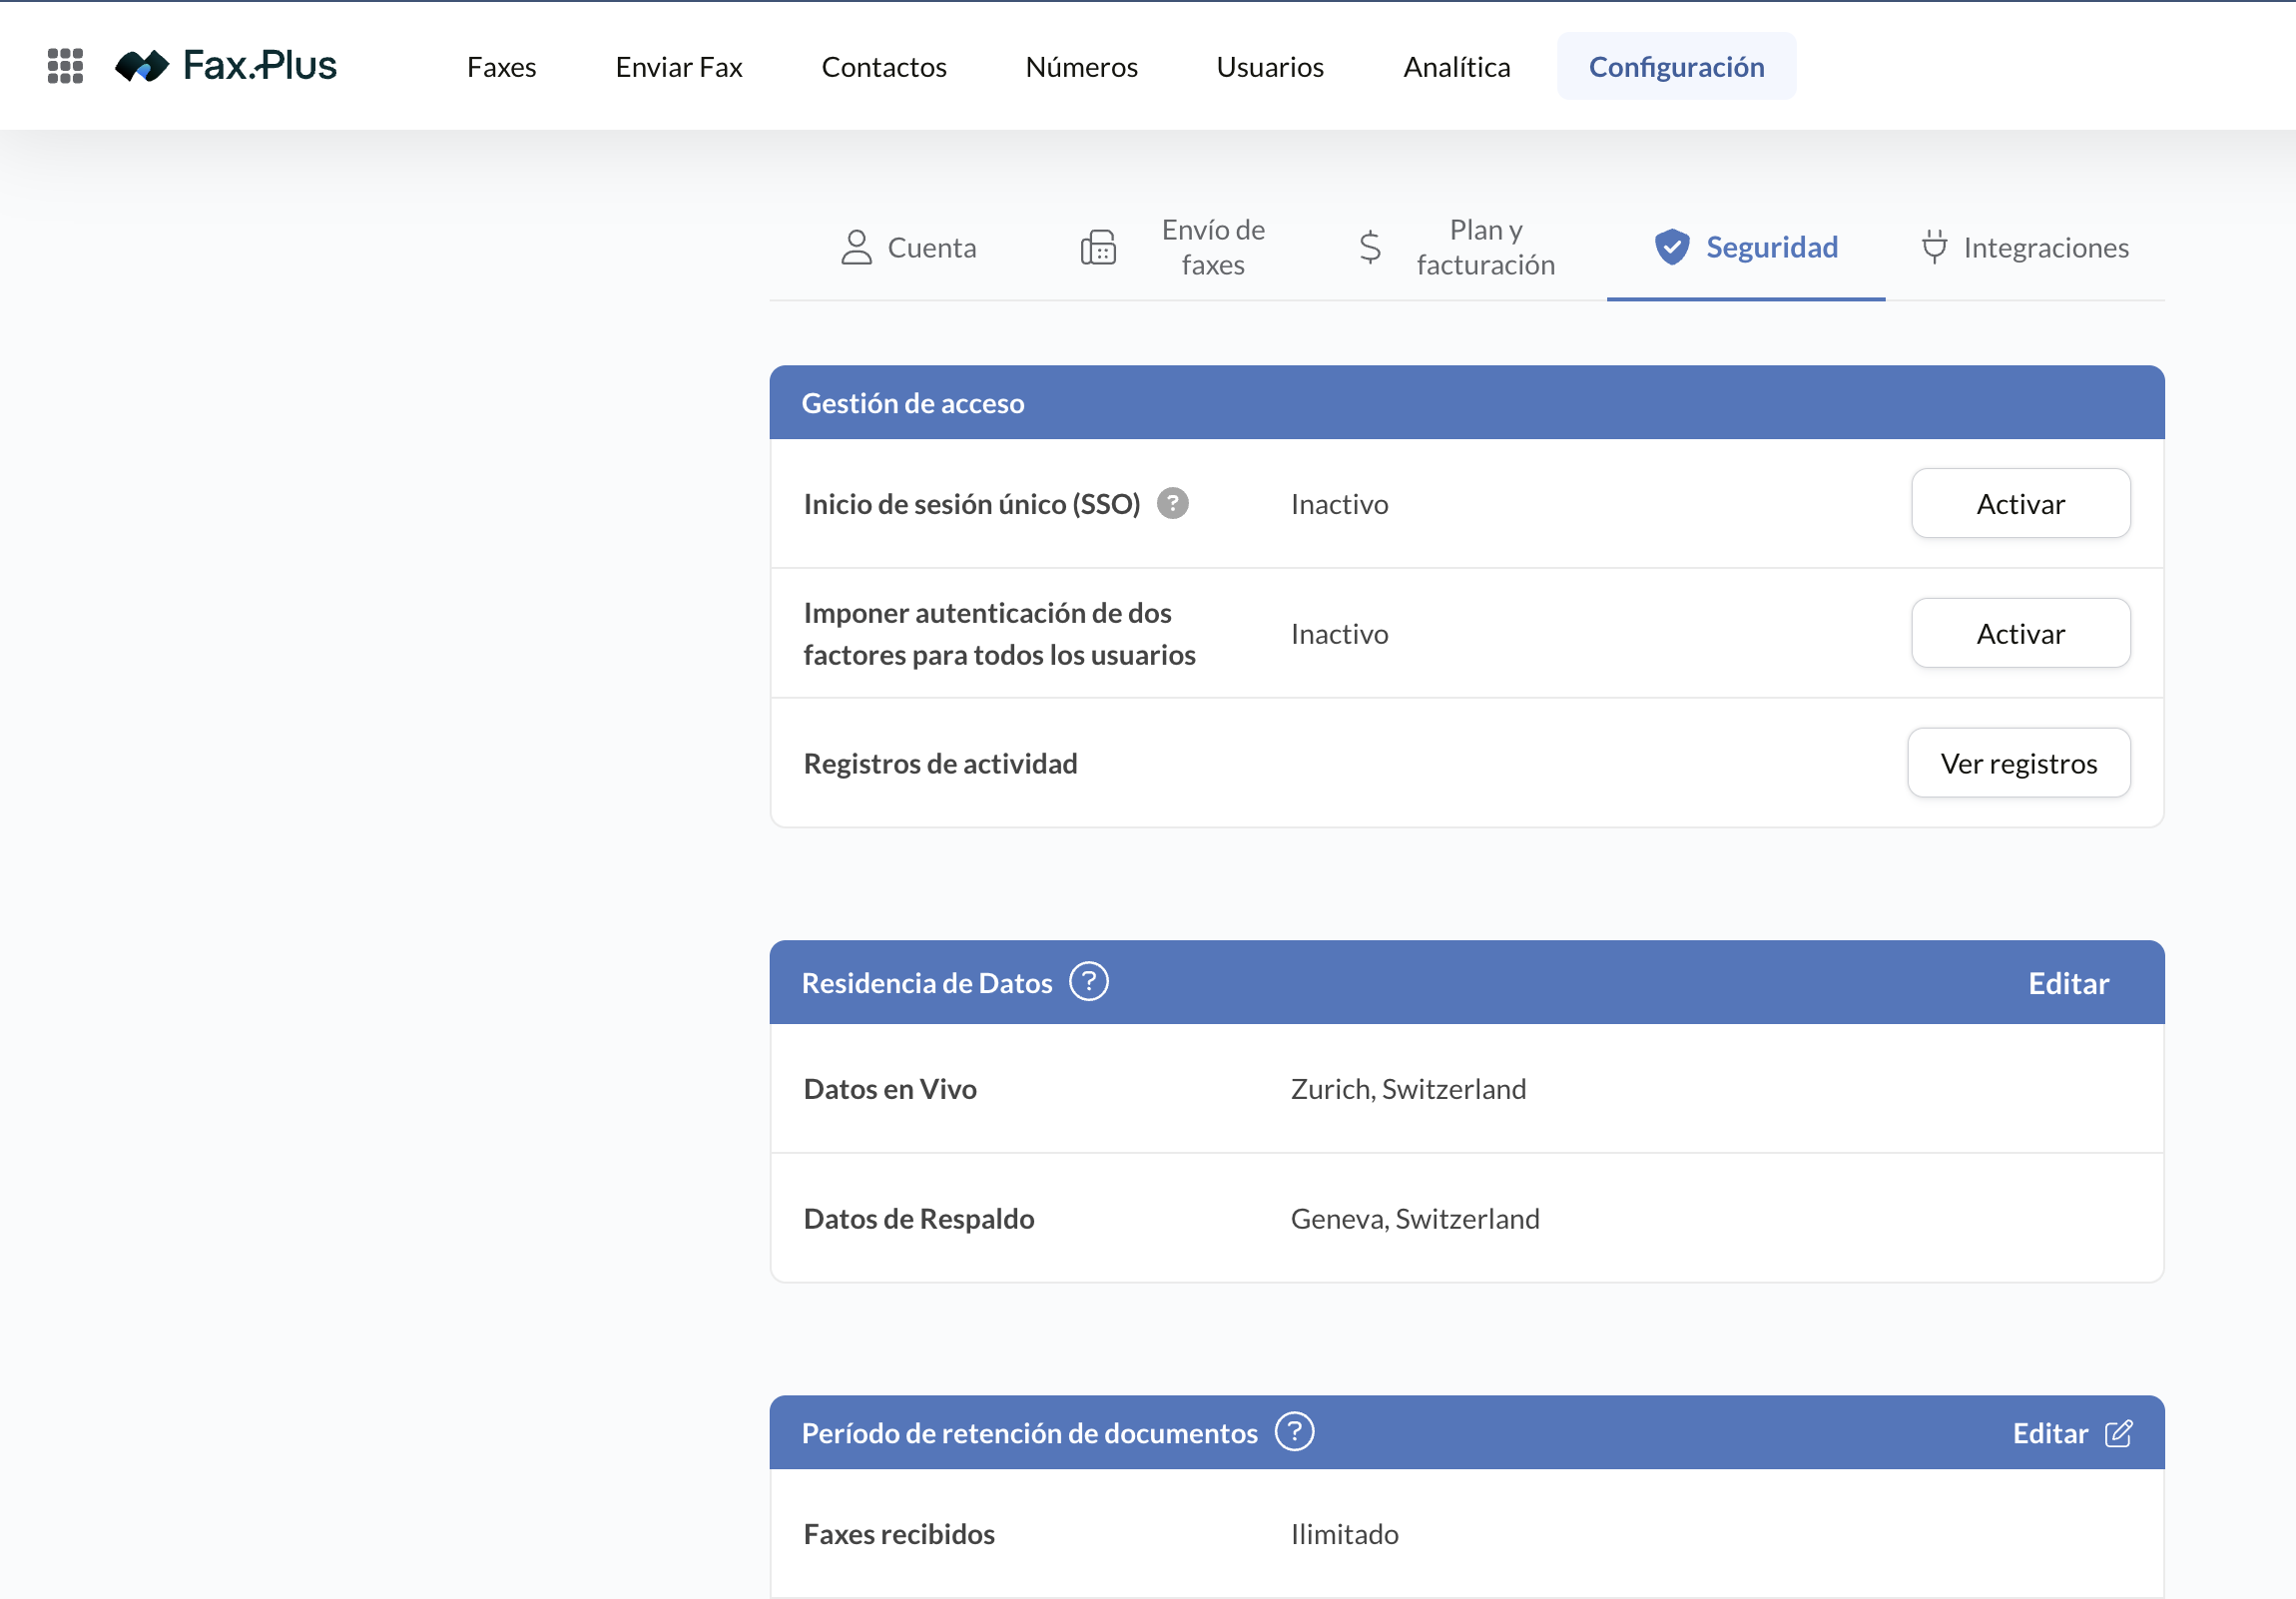Screen dimensions: 2296x1599
Task: Activate single sign-on (SSO)
Action: tap(2021, 503)
